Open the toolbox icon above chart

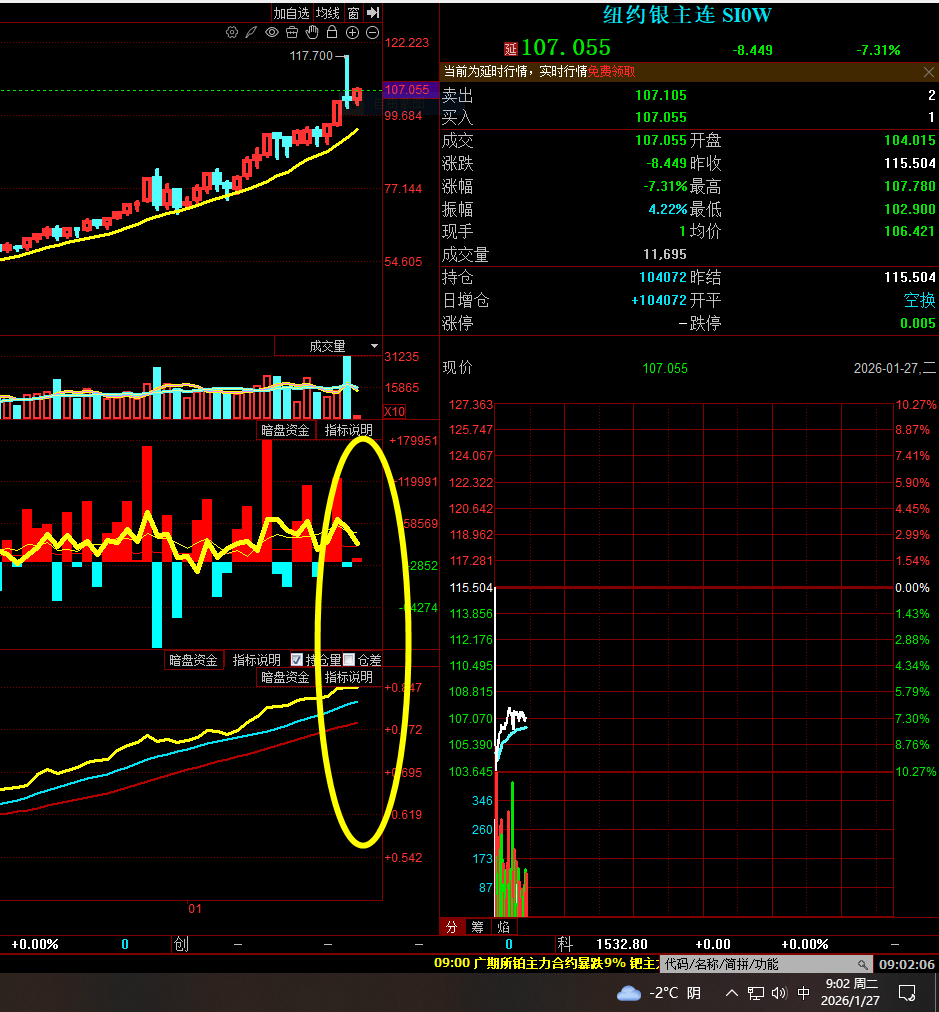292,32
